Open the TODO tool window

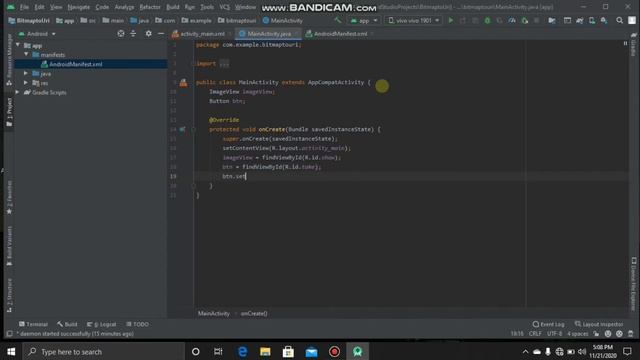137,324
